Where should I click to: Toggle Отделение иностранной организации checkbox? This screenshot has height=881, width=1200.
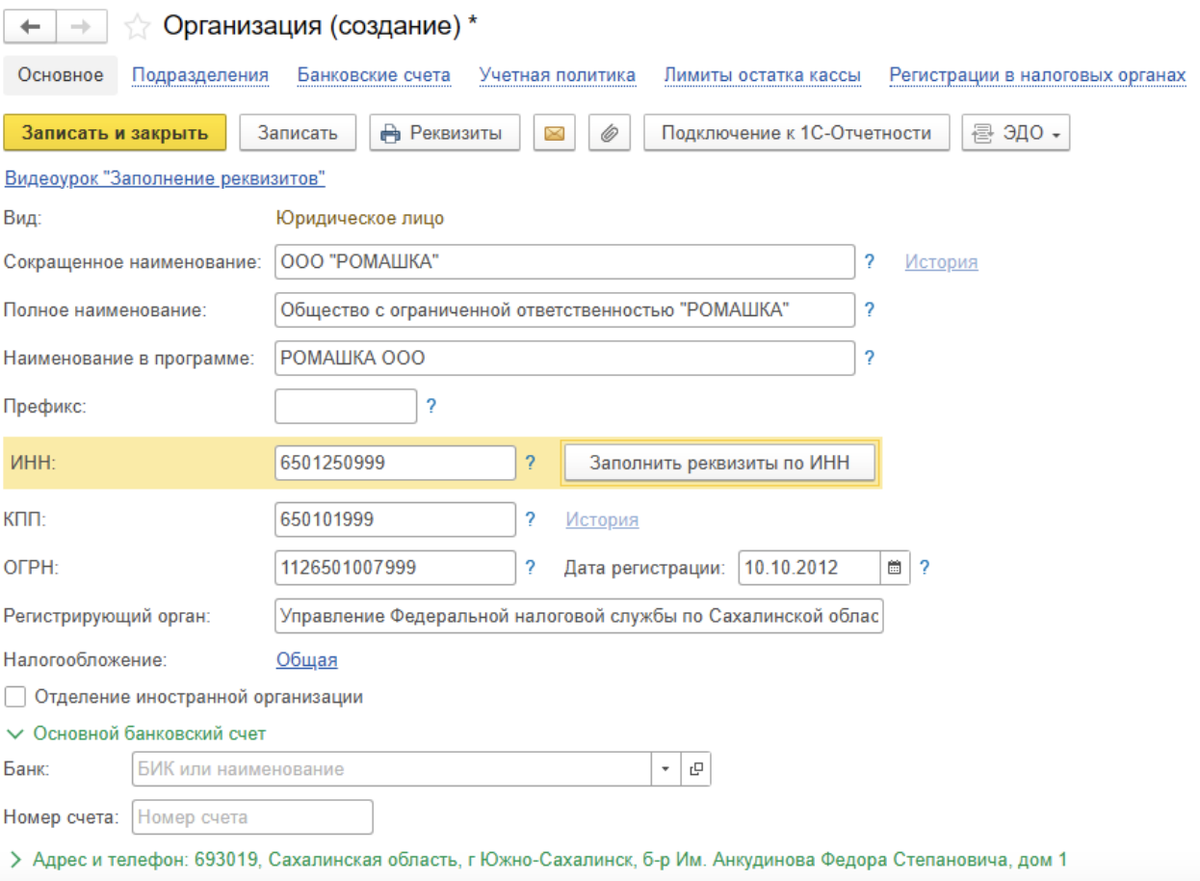15,696
